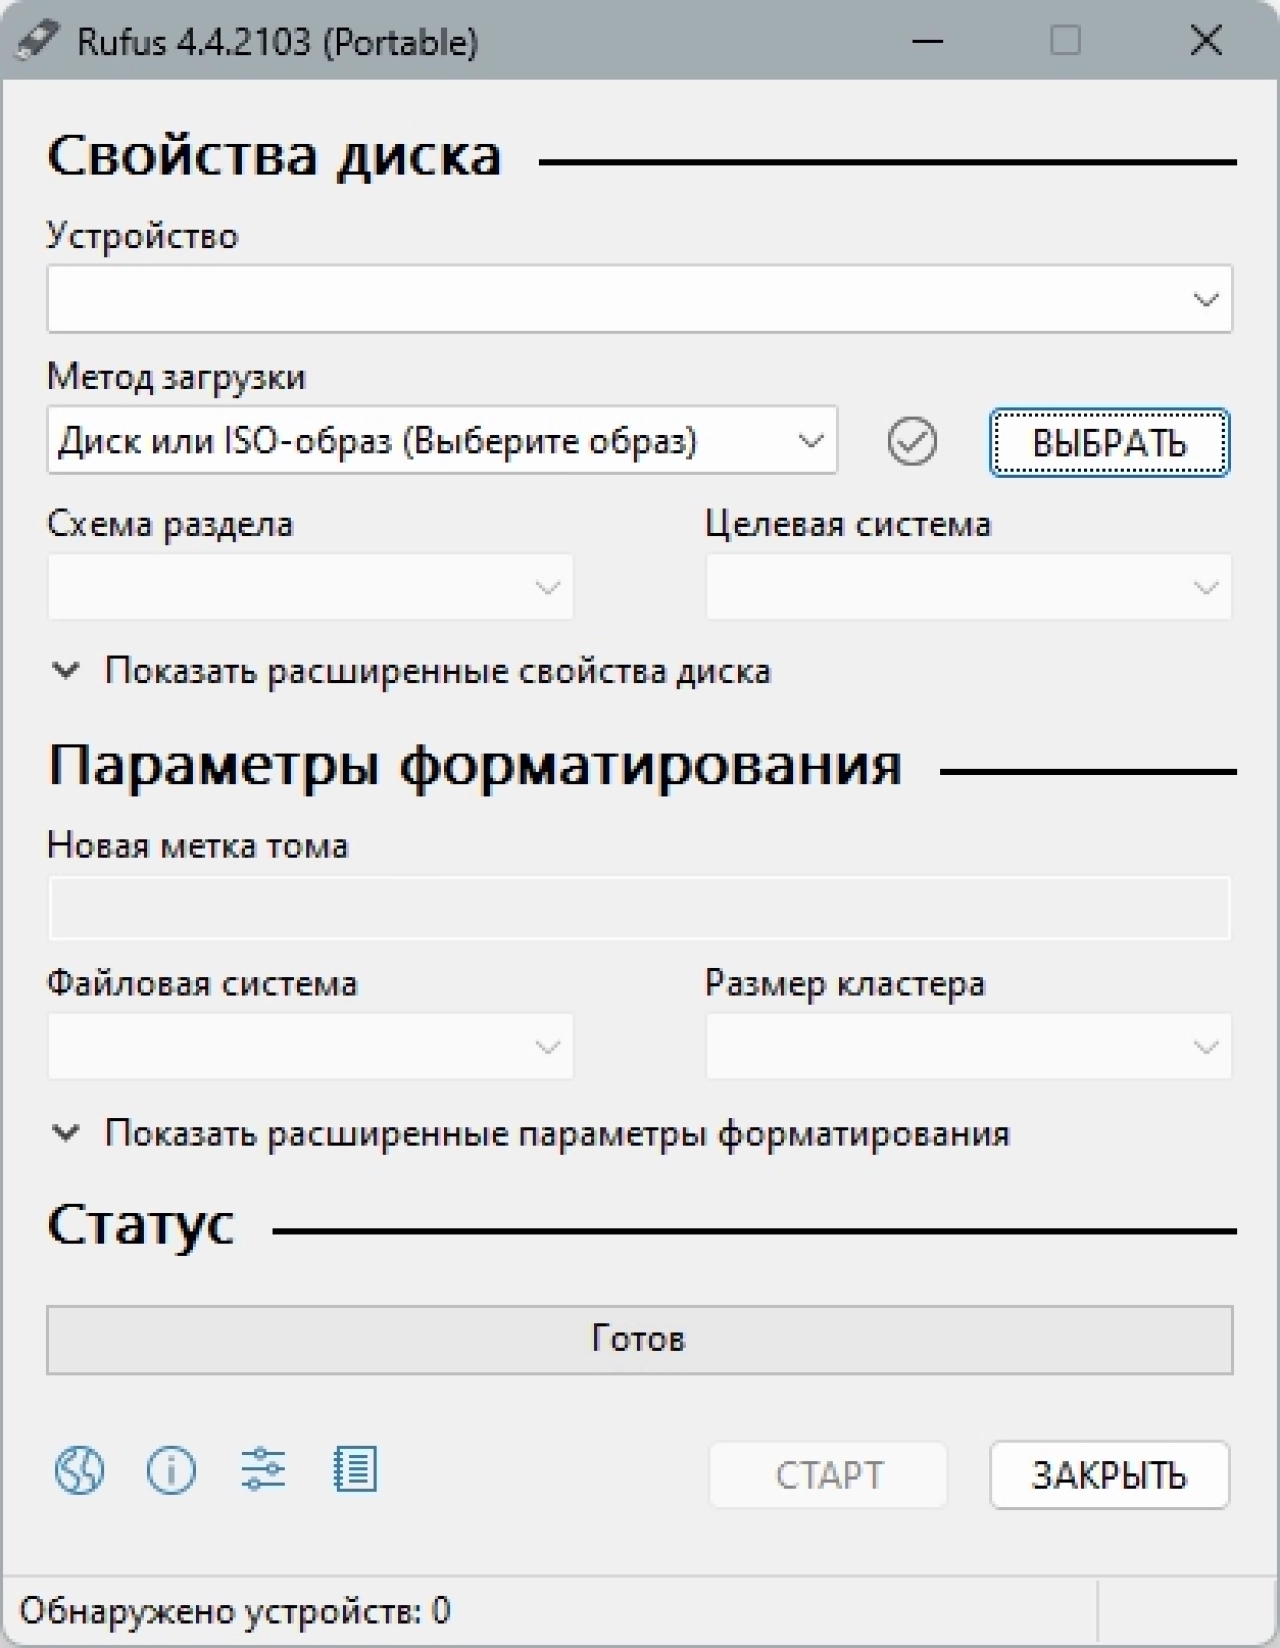The height and width of the screenshot is (1648, 1280).
Task: Click the Статус heading
Action: (141, 1225)
